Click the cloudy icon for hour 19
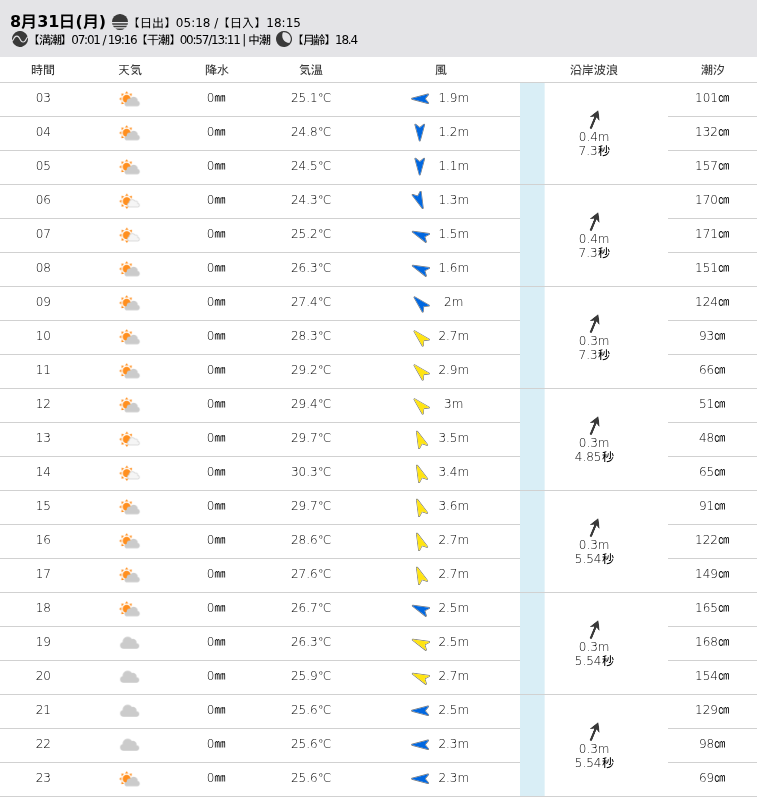Screen dimensions: 757x808 tap(129, 643)
